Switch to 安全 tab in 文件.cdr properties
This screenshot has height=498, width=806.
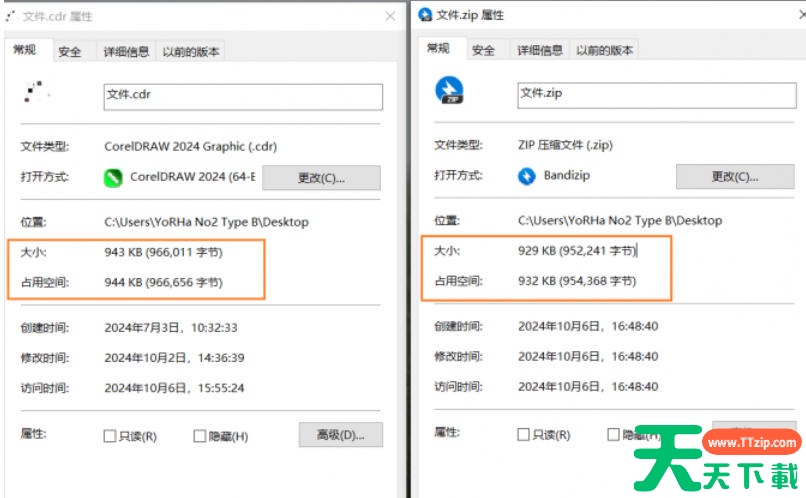point(70,51)
